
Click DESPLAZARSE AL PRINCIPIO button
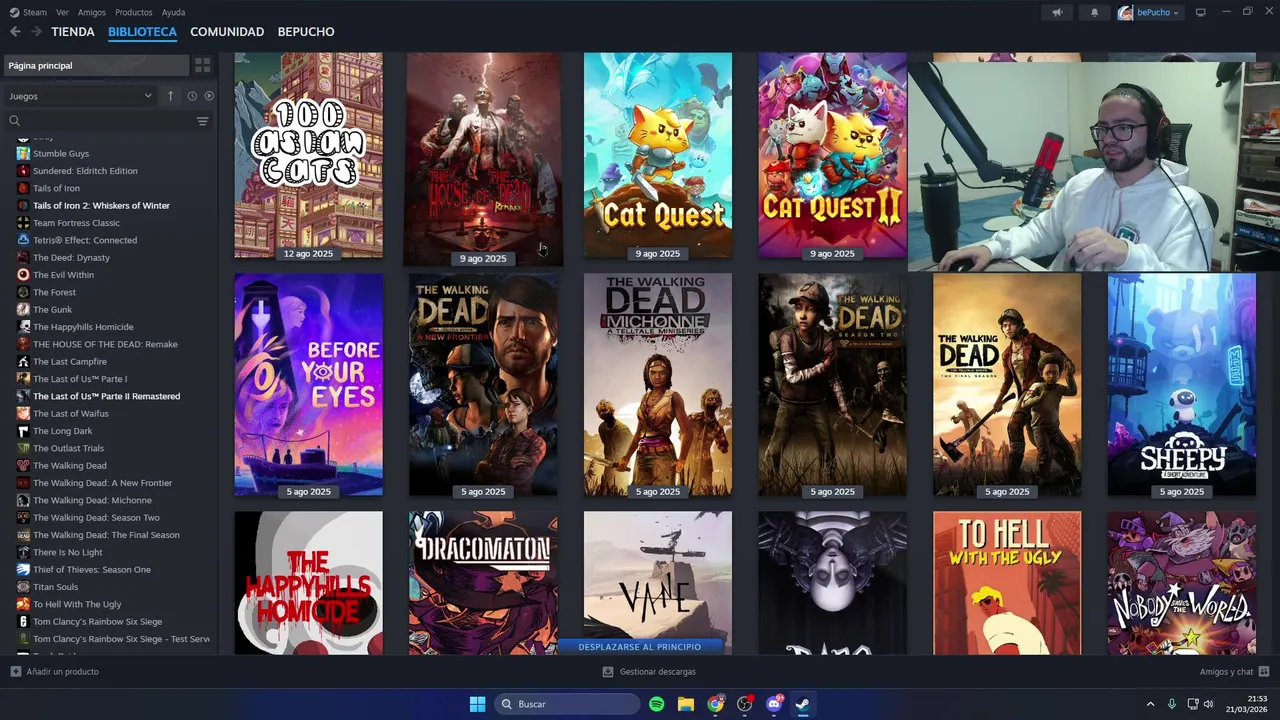640,647
